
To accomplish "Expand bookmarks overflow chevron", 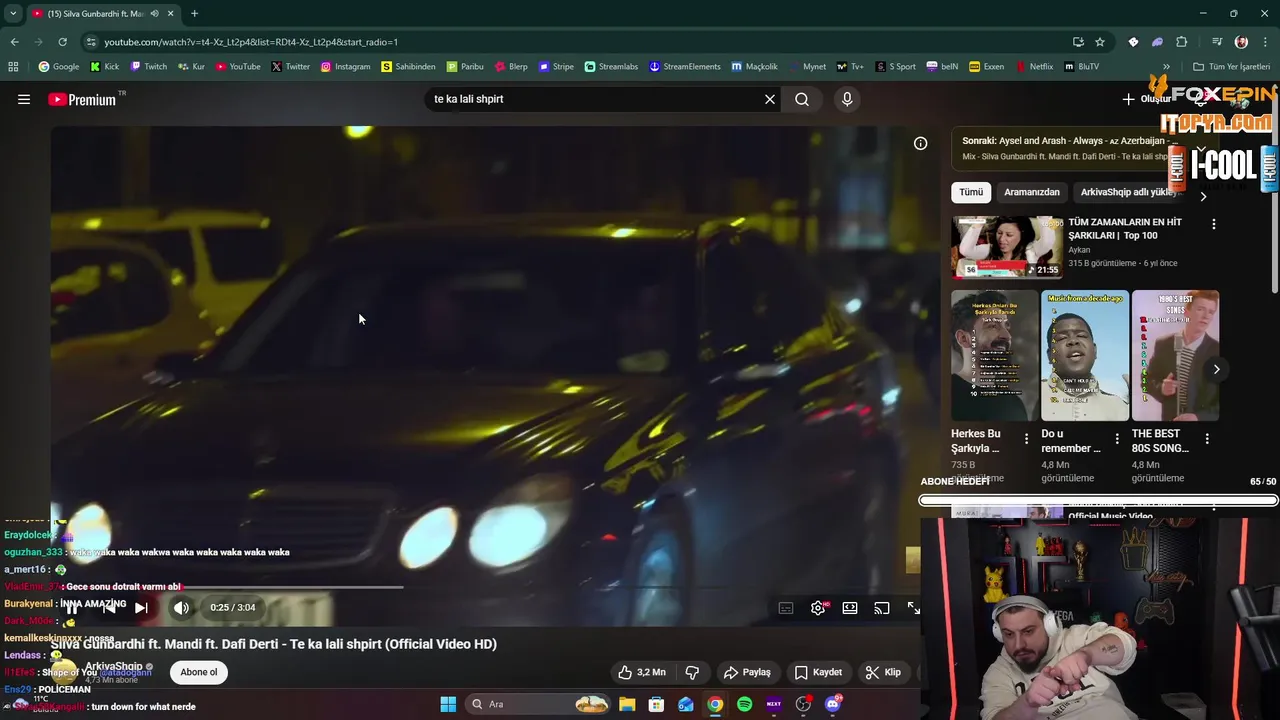I will 1166,67.
